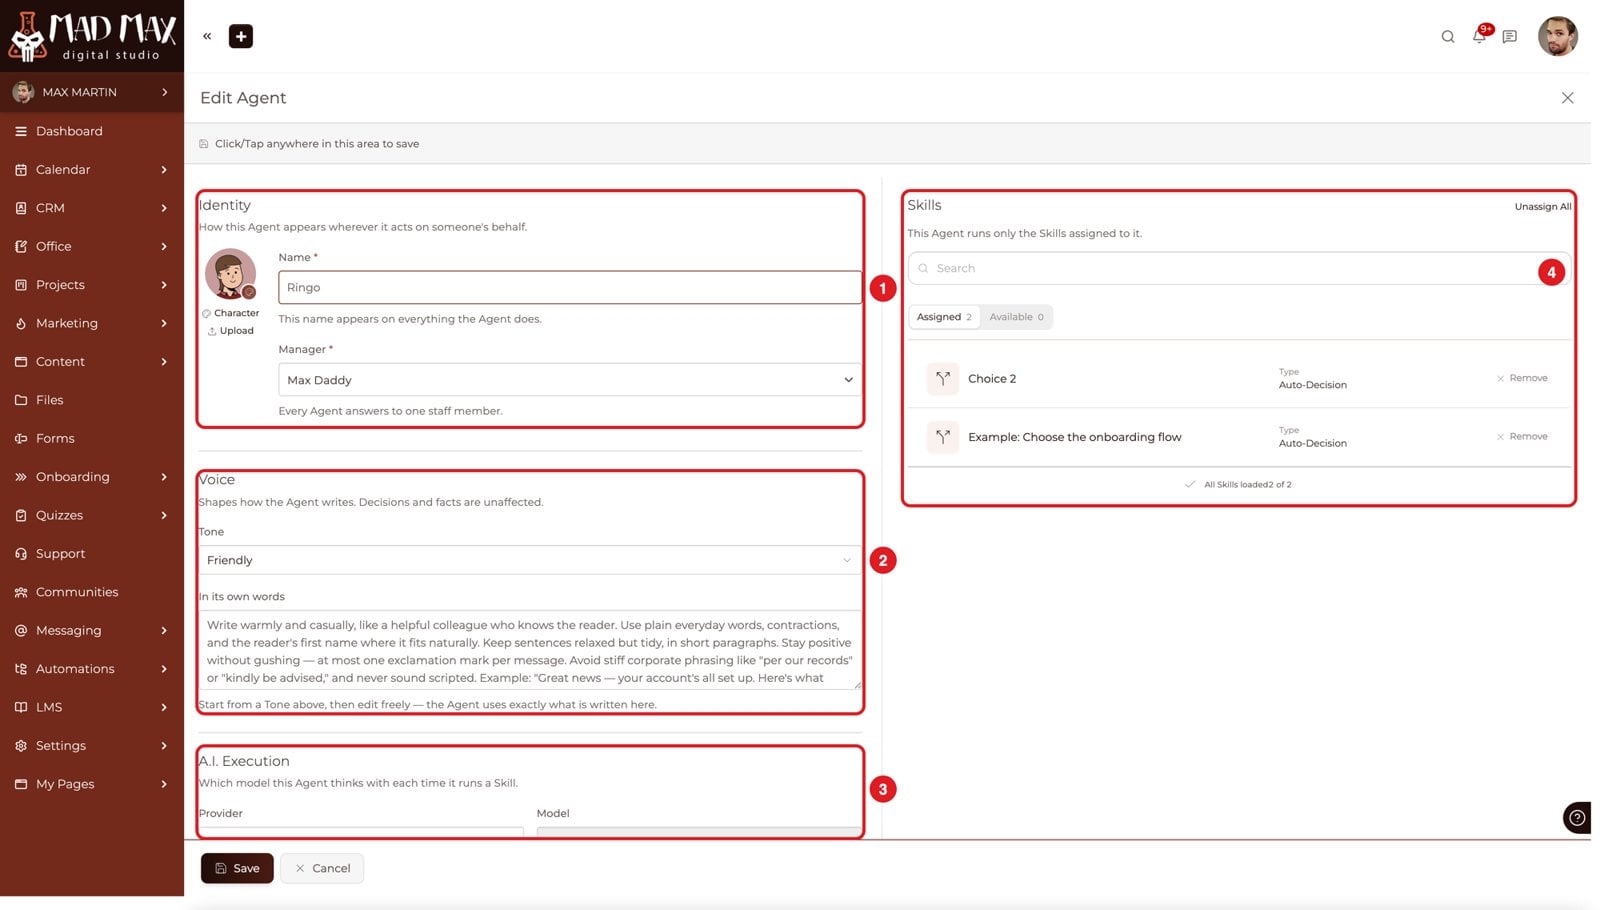Open search via magnifier icon in header
Viewport: 1600px width, 910px height.
[1447, 37]
